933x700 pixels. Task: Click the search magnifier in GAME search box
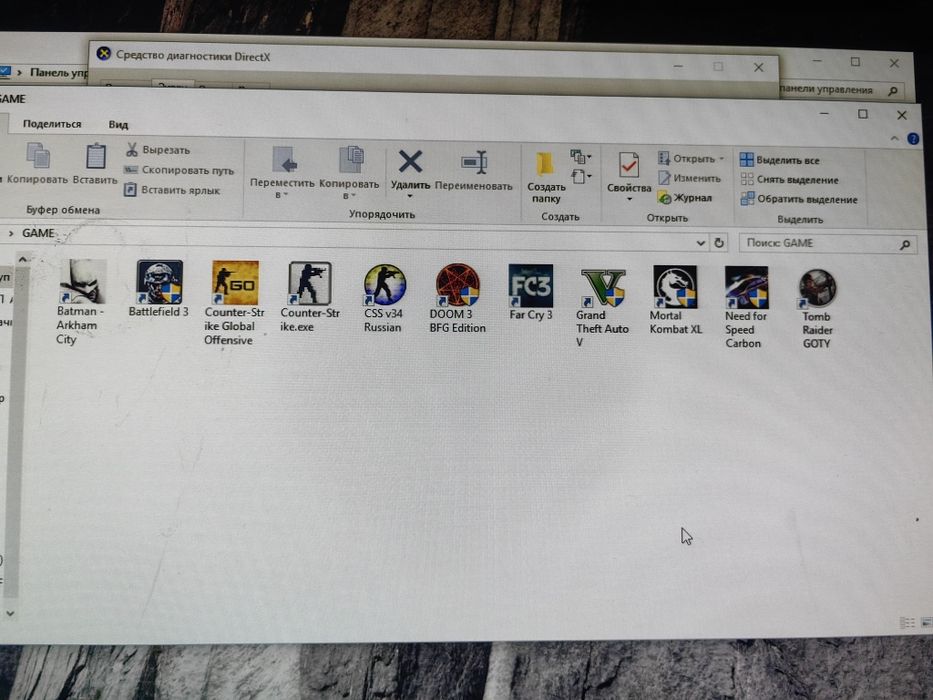(905, 244)
